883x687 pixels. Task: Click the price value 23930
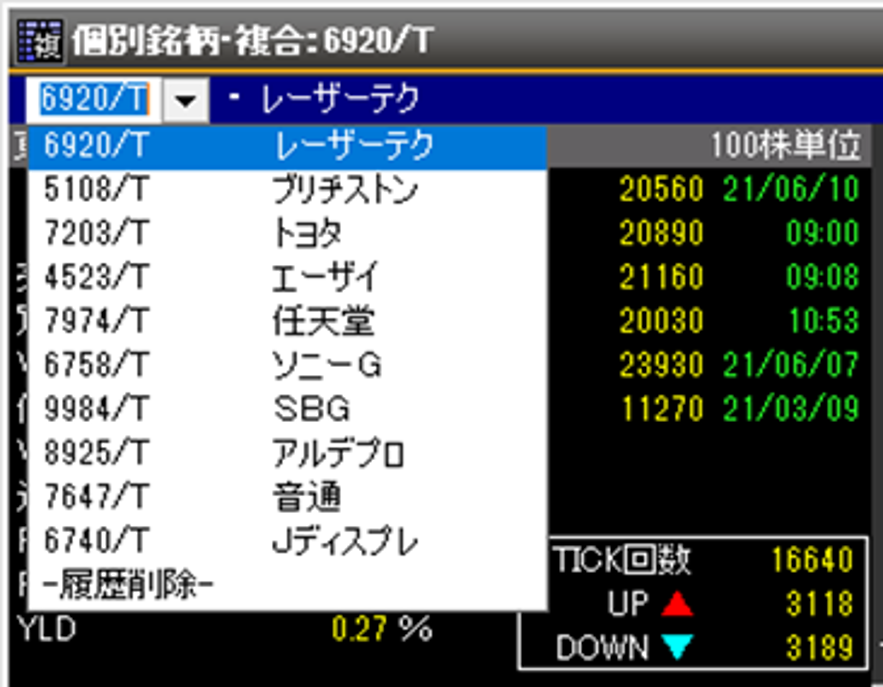662,364
